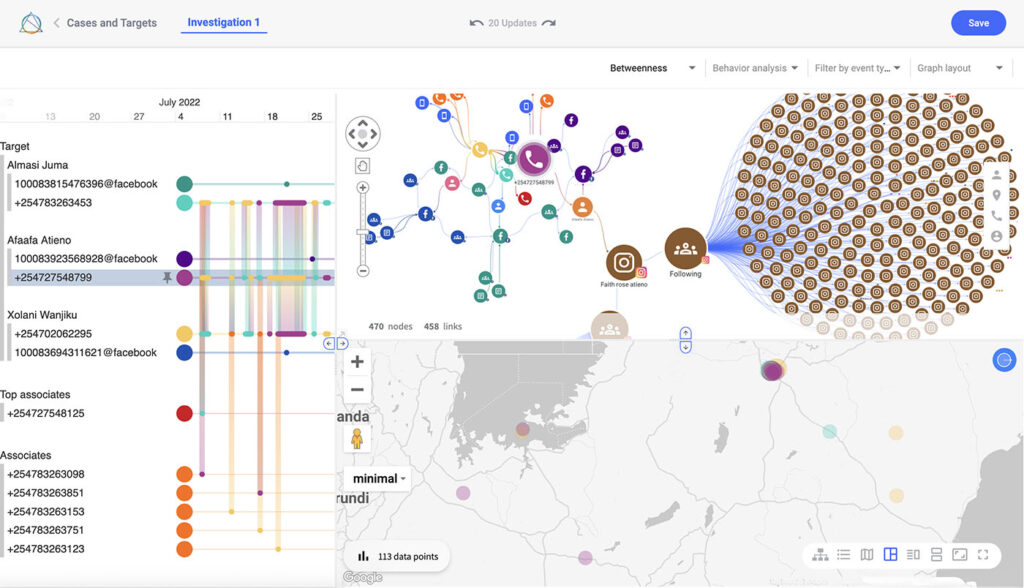The height and width of the screenshot is (588, 1024).
Task: Click the Street View pegman icon
Action: coord(356,438)
